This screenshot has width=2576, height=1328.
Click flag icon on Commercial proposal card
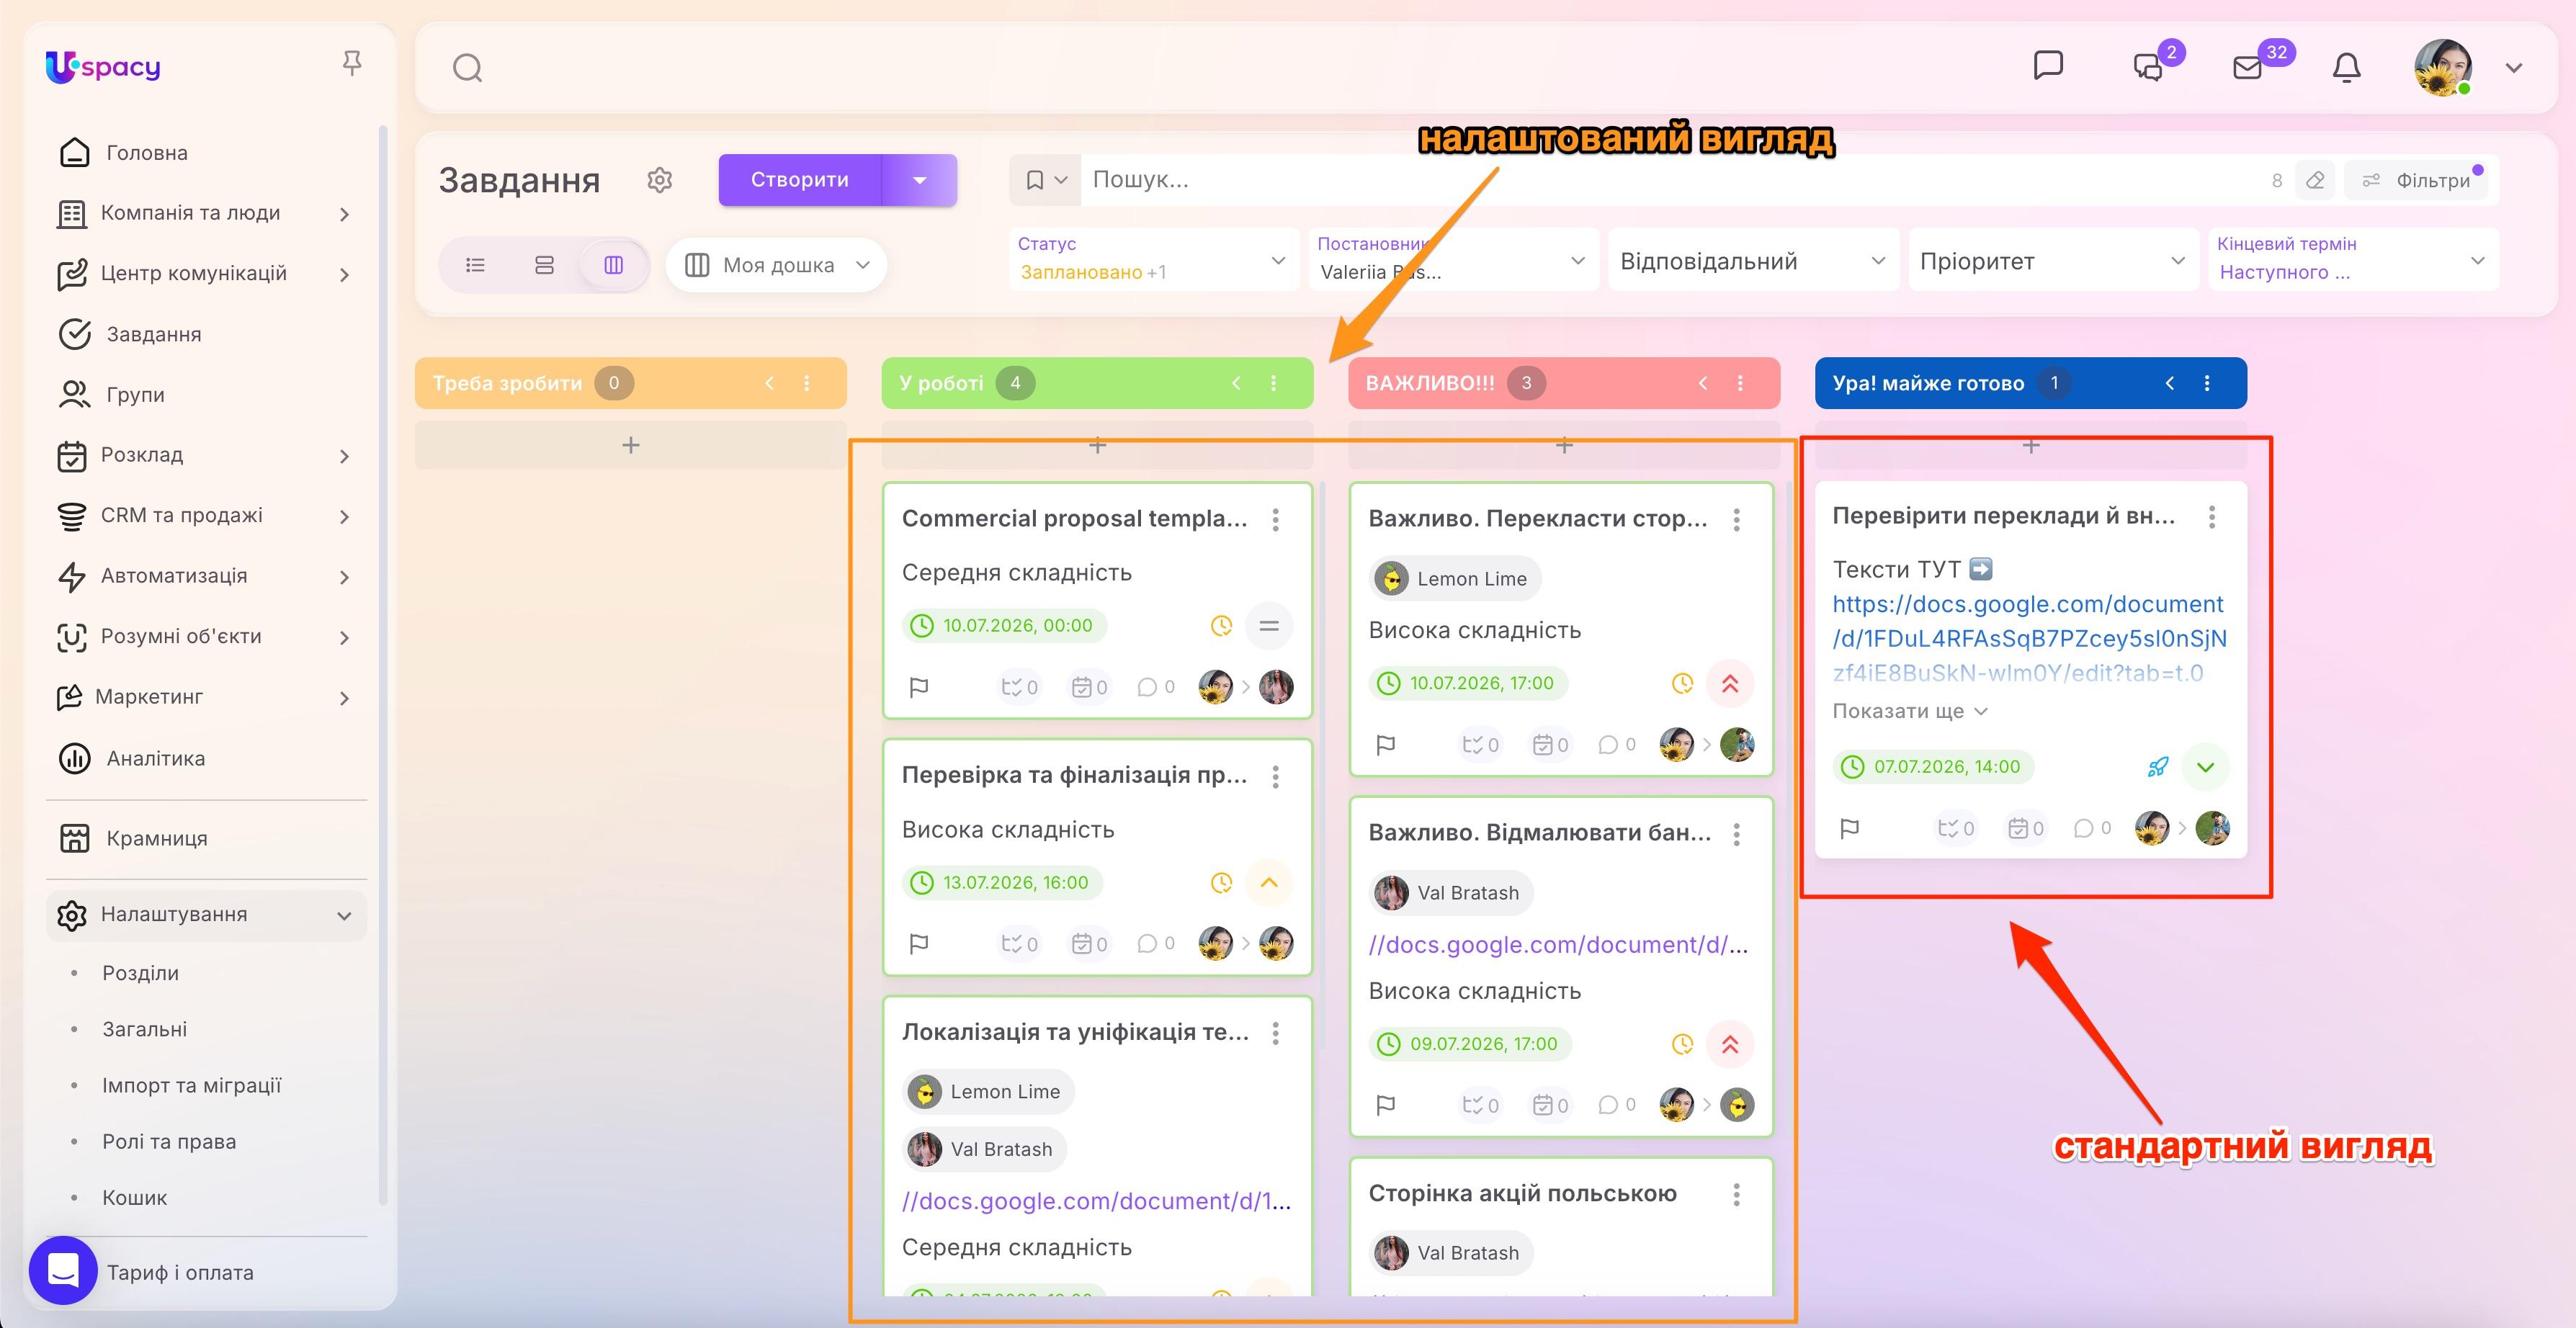pos(919,687)
